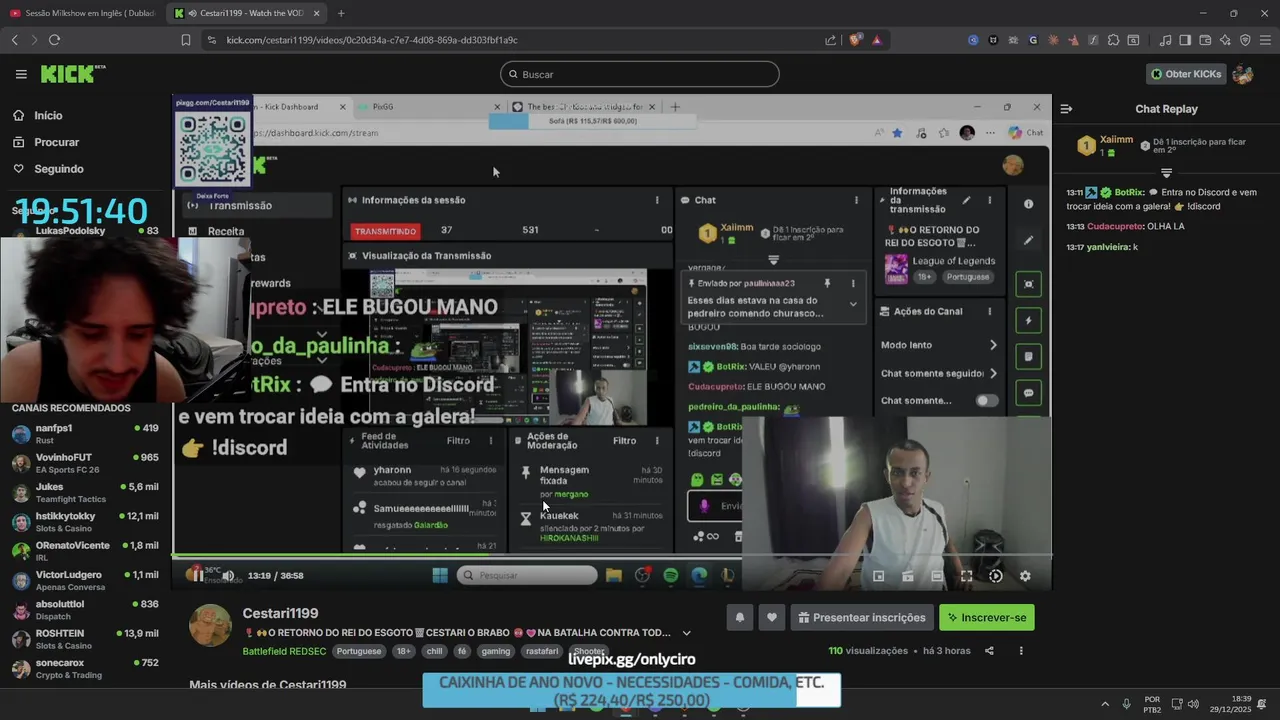Collapse the Chat Replay panel arrow icon
This screenshot has width=1280, height=720.
[1066, 109]
